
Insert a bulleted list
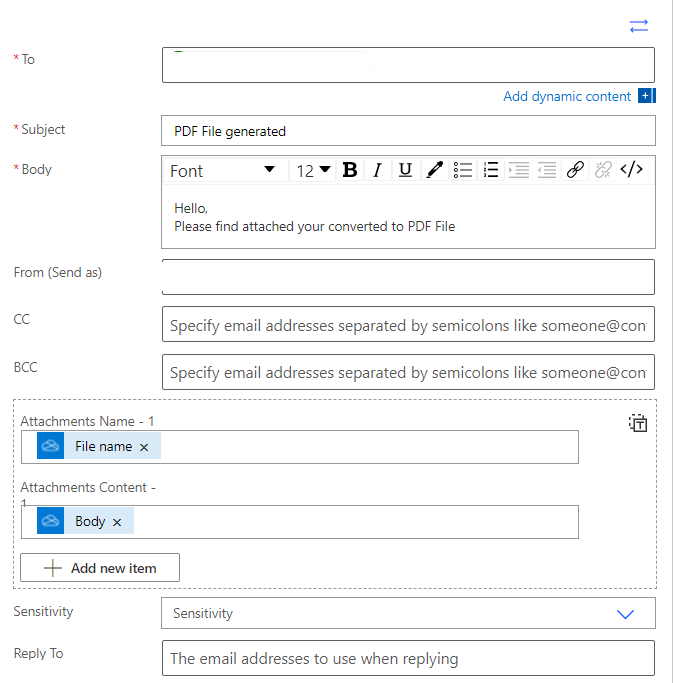coord(462,170)
